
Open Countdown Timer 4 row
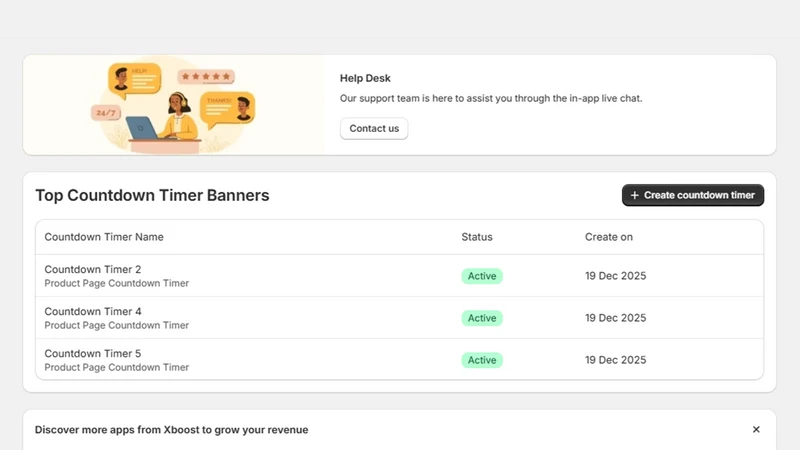[399, 318]
